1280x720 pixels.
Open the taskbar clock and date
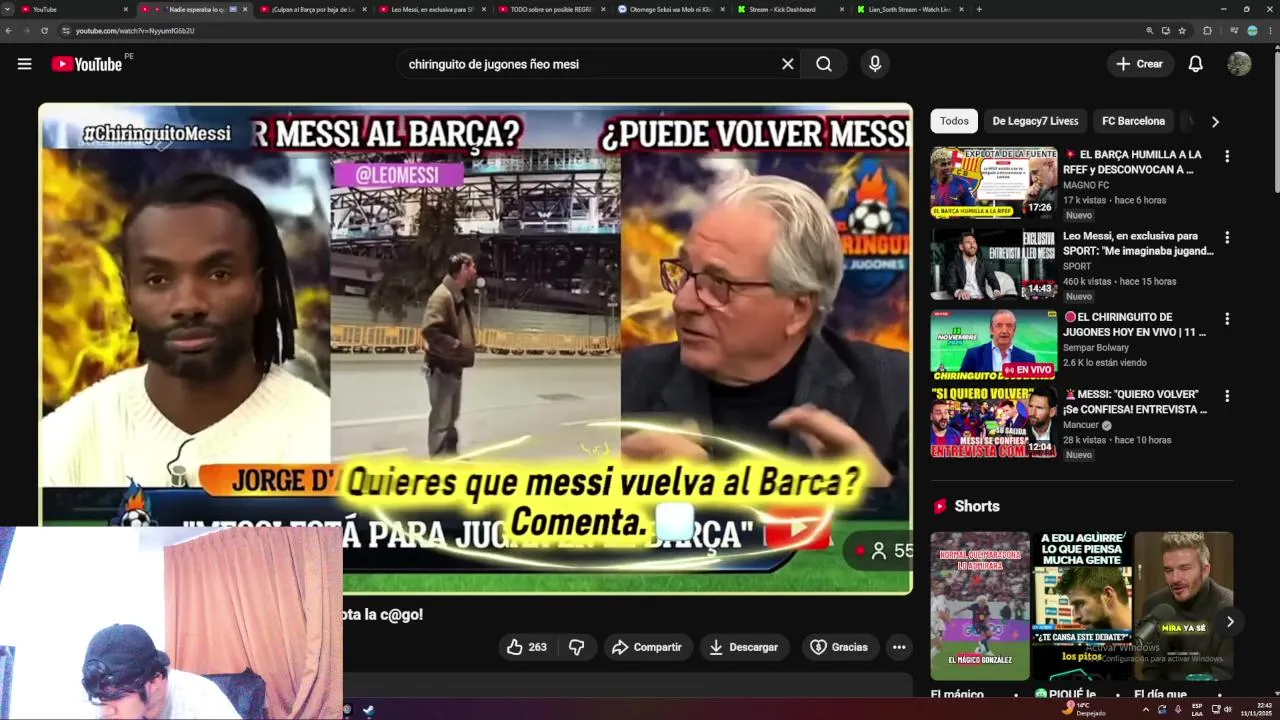click(x=1256, y=709)
